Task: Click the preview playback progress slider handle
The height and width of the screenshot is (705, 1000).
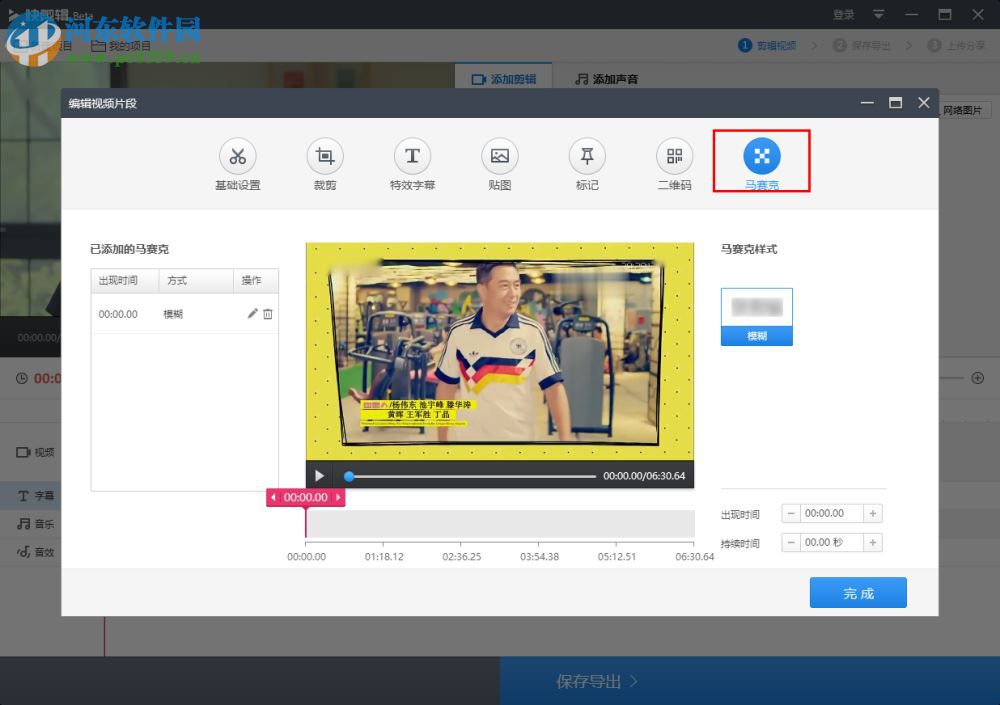Action: [349, 476]
